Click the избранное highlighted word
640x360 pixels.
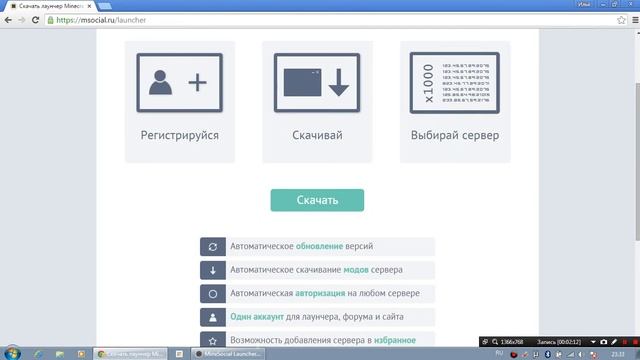(395, 340)
